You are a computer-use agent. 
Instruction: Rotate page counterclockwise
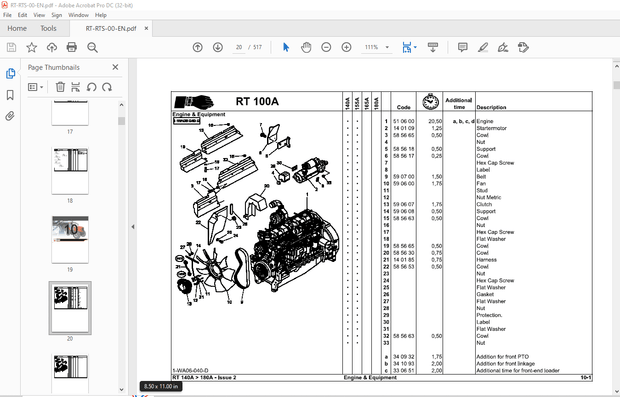[91, 87]
